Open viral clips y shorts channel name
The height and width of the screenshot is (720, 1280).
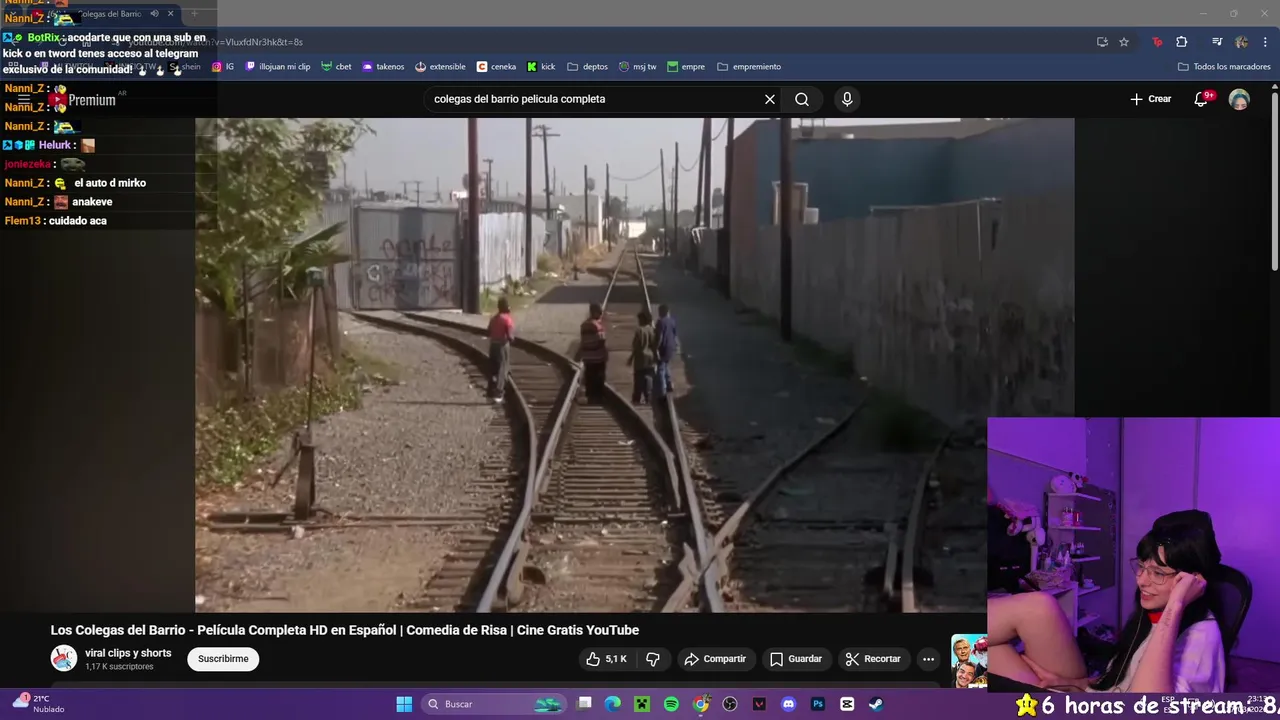(128, 653)
